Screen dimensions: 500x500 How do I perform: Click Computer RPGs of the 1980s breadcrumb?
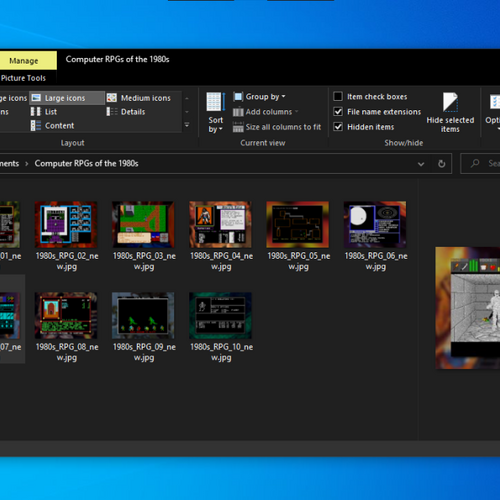[x=86, y=164]
